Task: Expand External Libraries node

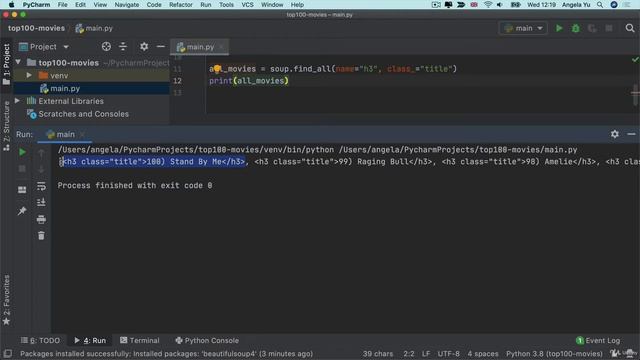Action: [18, 101]
